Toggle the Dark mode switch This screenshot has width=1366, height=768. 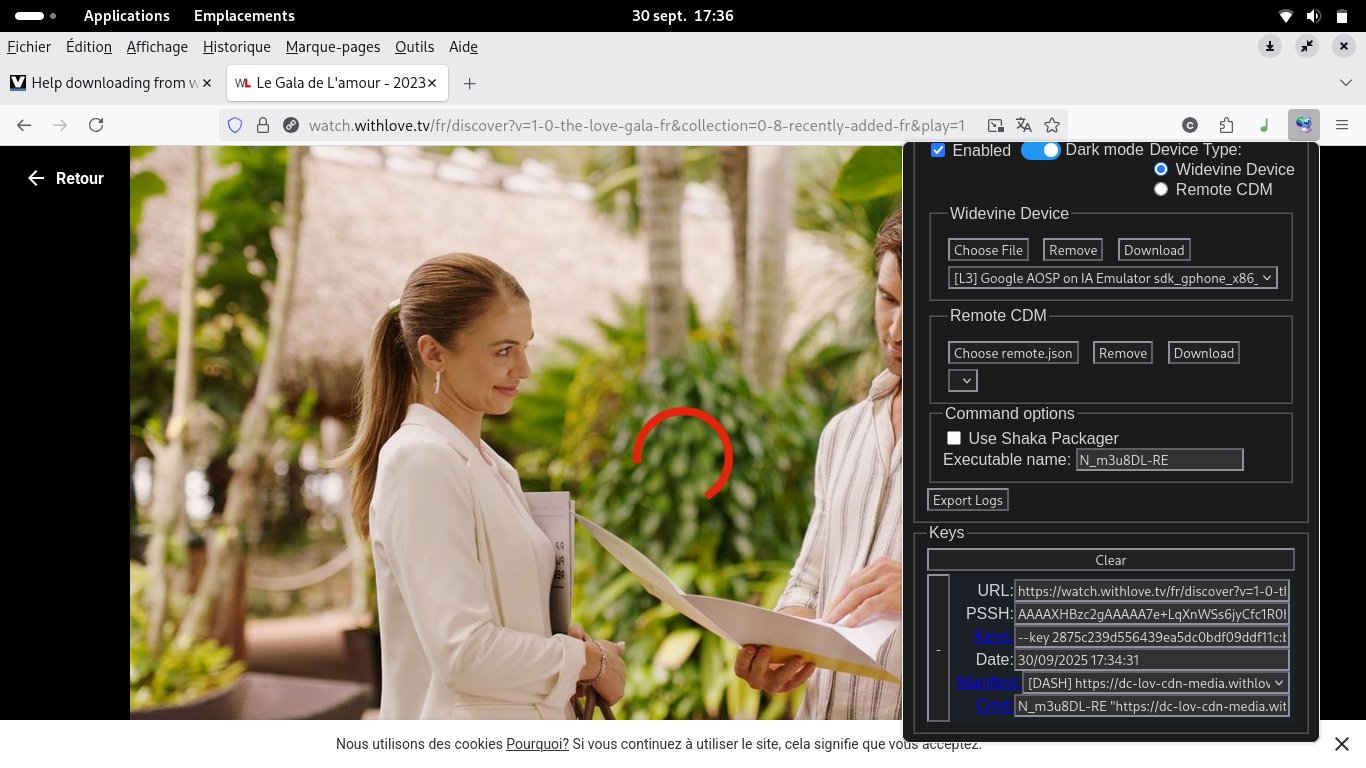click(1040, 150)
